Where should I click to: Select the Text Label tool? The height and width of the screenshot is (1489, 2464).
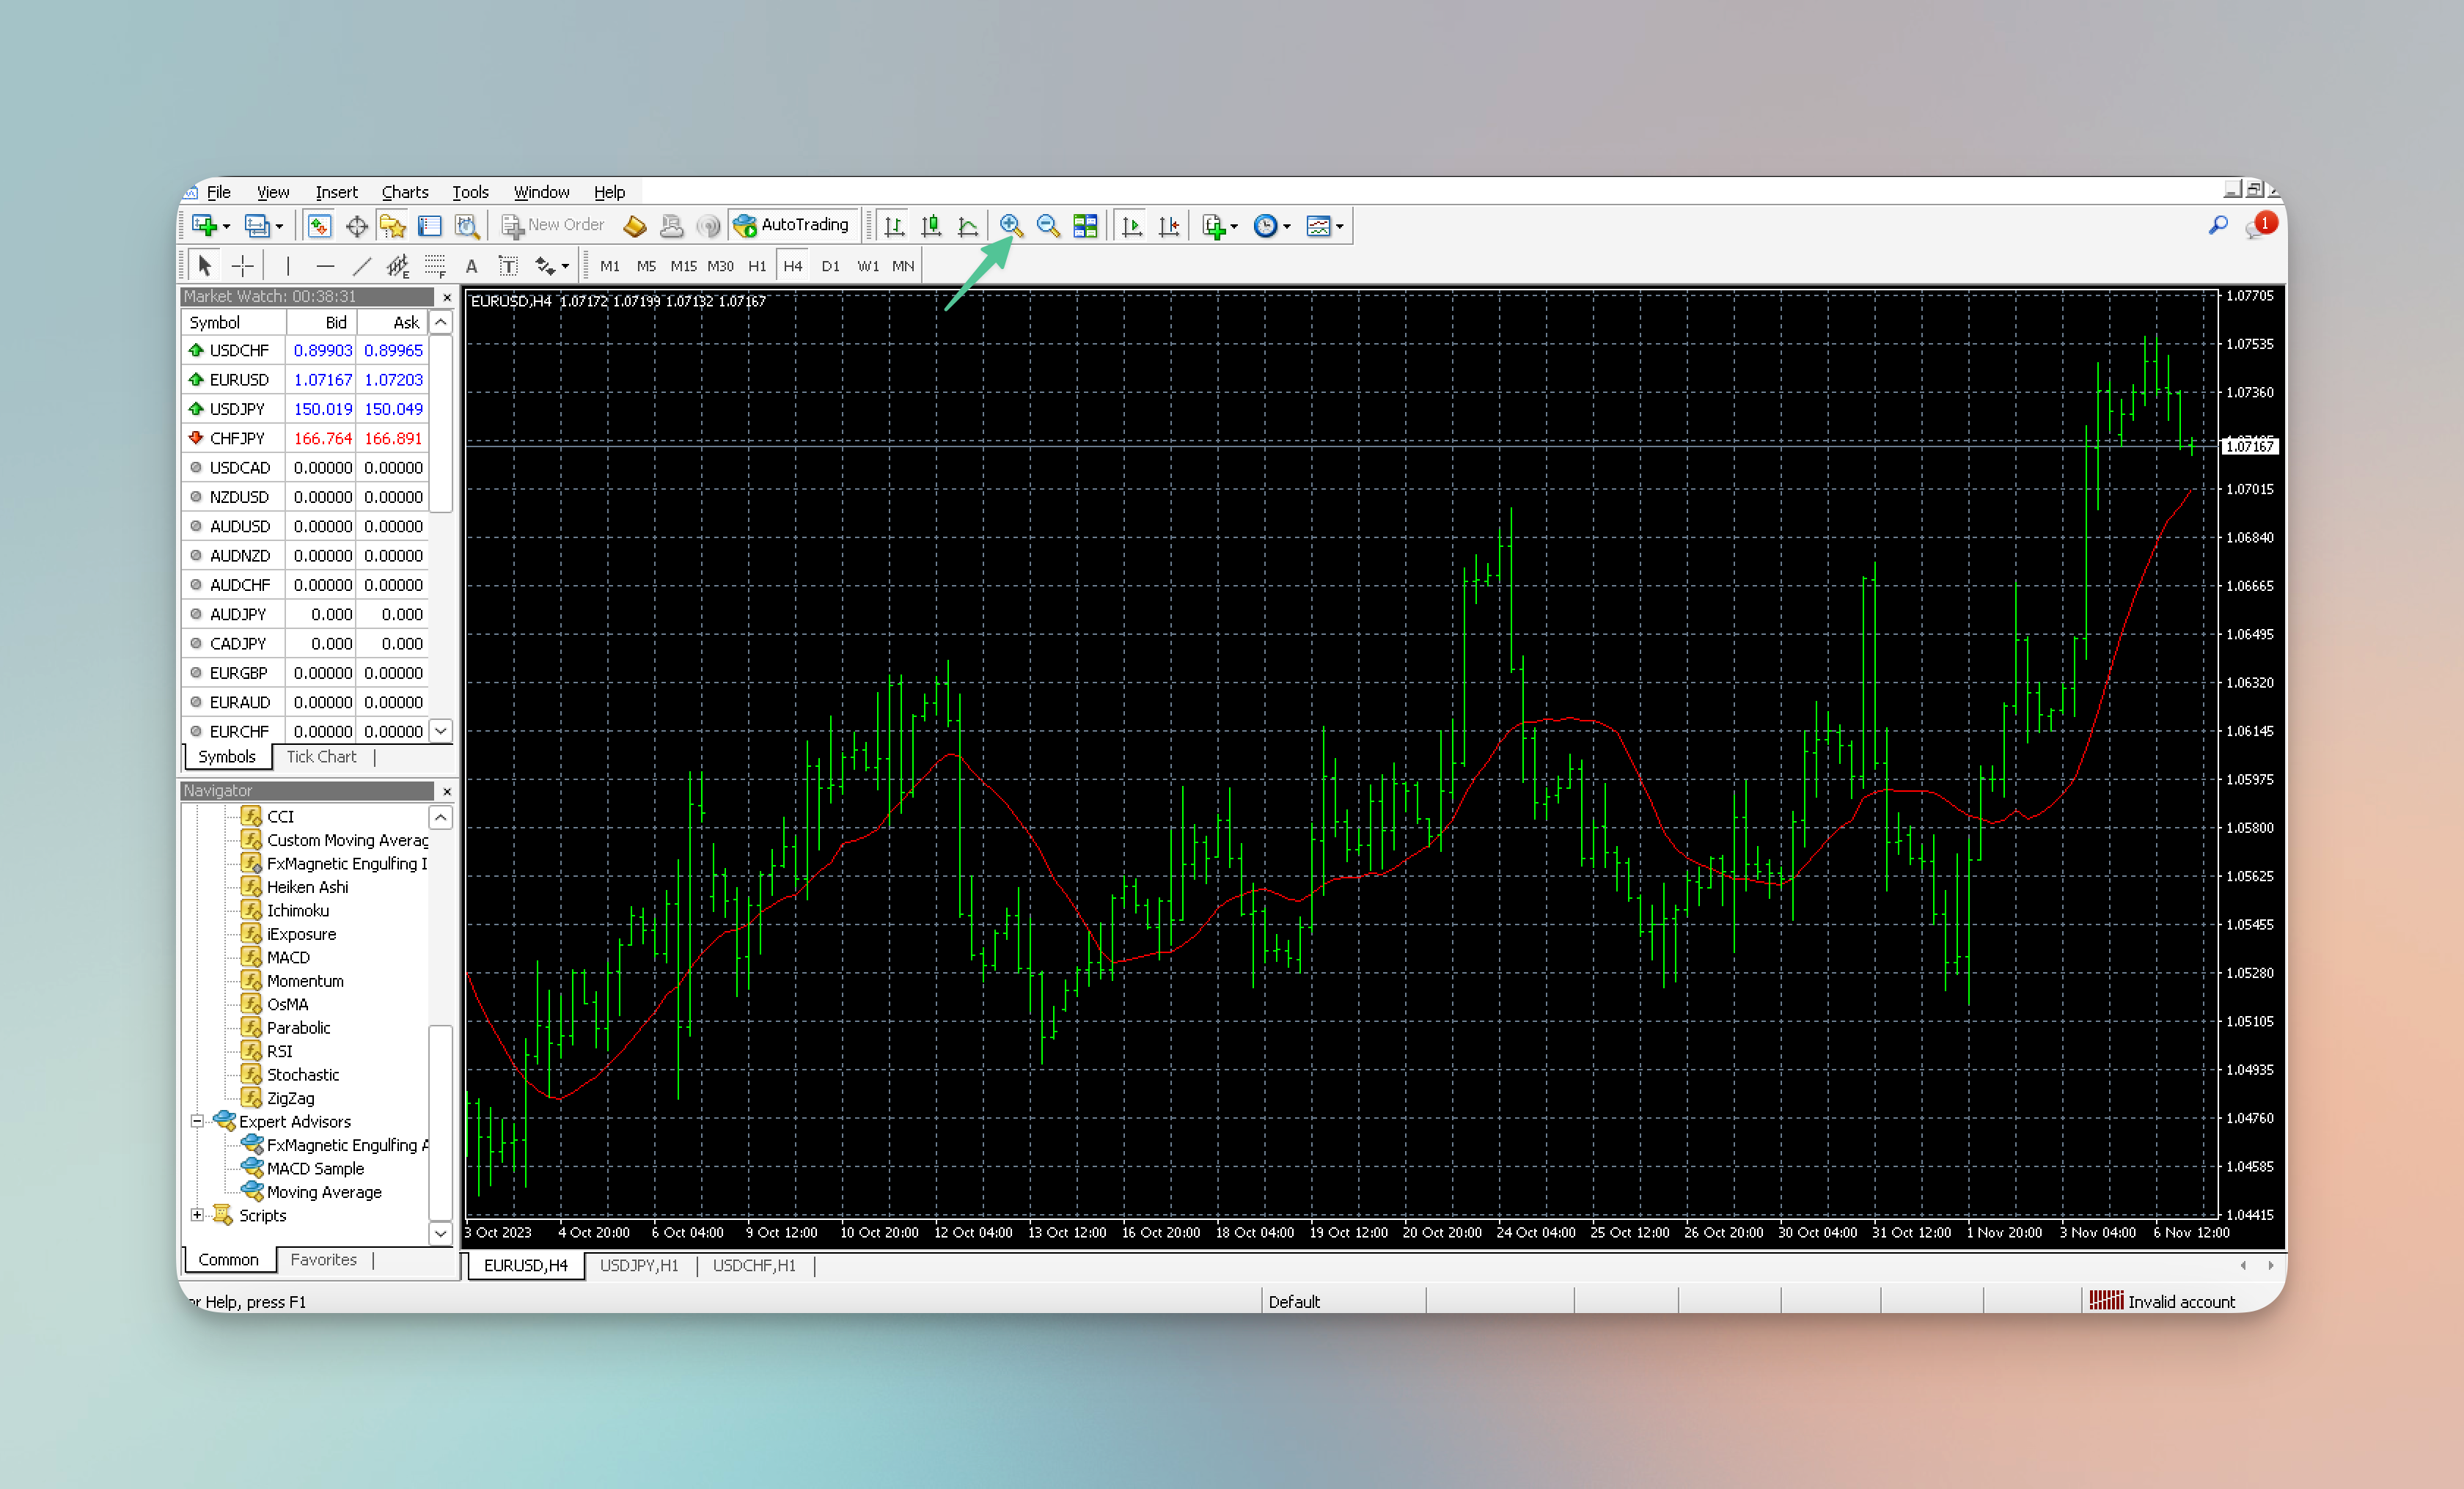point(508,266)
